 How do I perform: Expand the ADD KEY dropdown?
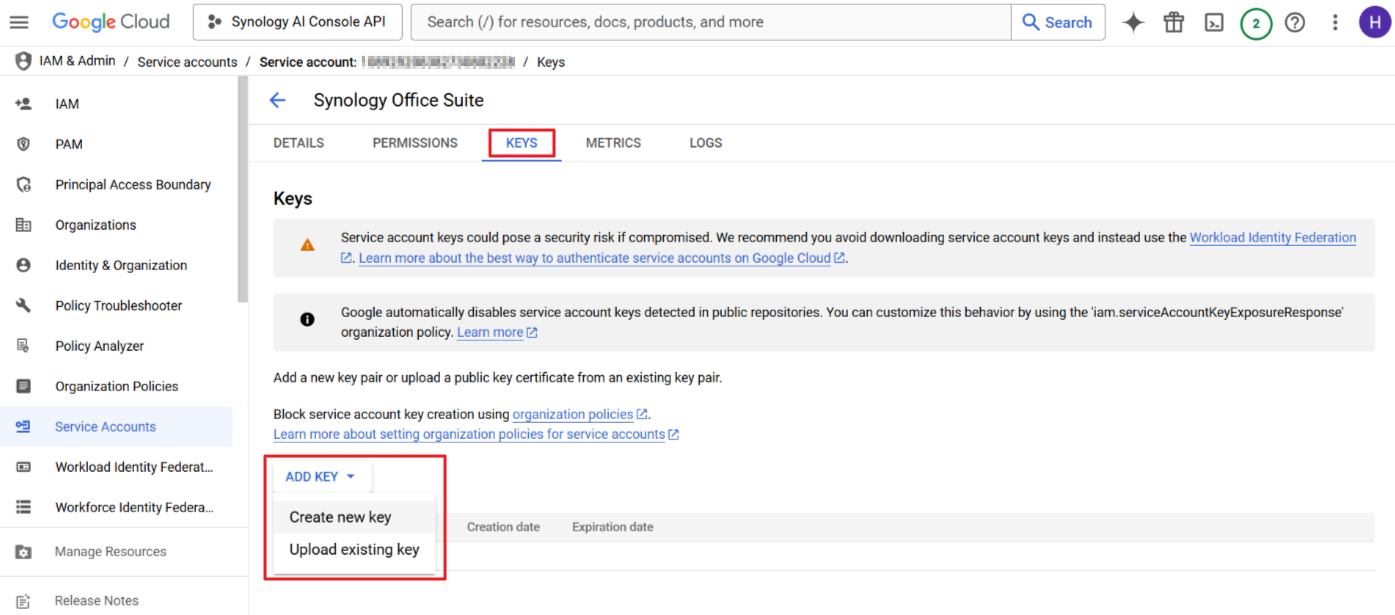320,477
